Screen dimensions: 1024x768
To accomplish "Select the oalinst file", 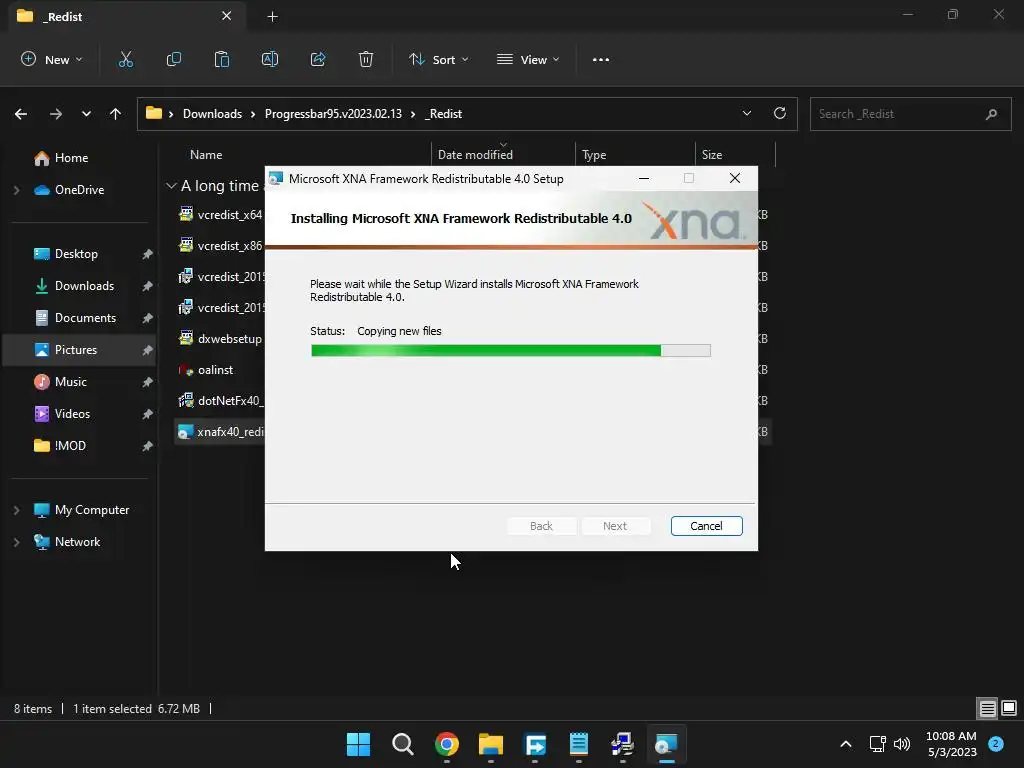I will tap(206, 370).
